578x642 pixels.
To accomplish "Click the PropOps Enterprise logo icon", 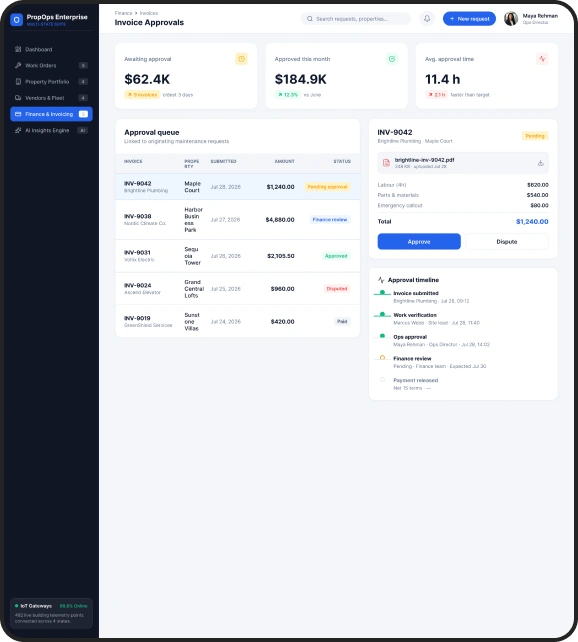I will coord(16,19).
